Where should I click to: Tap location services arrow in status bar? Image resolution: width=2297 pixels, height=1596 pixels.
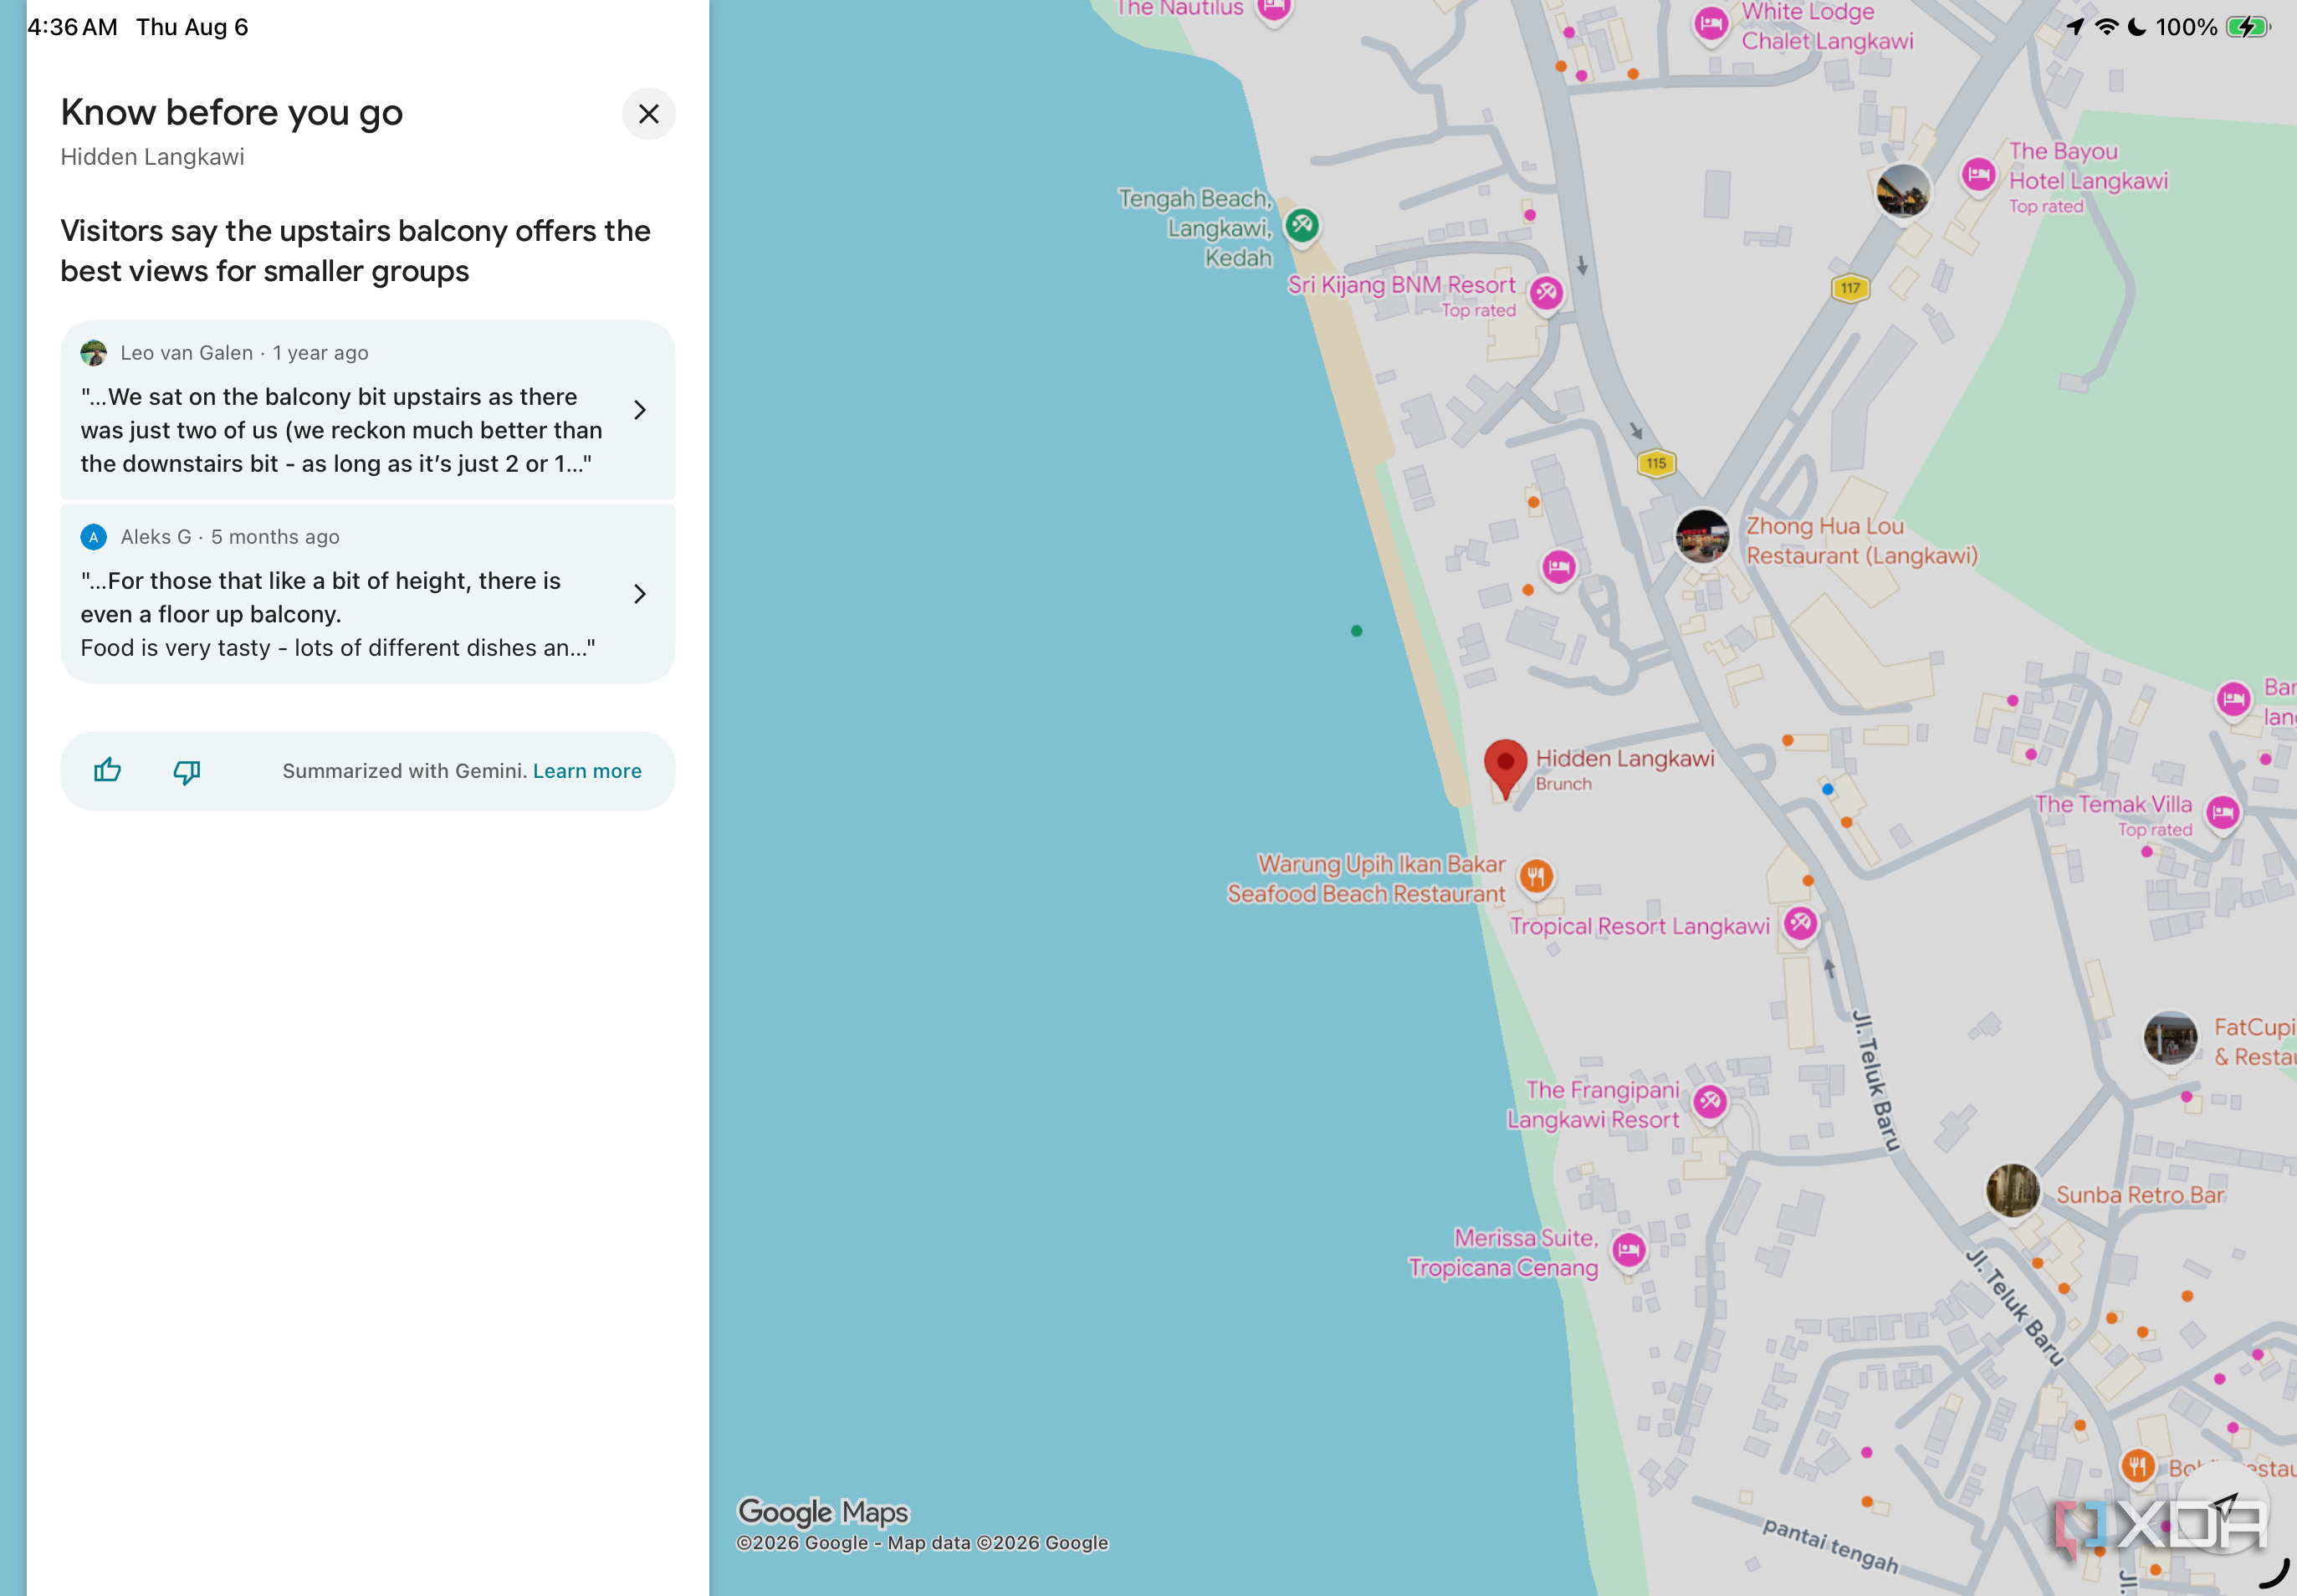coord(2075,27)
